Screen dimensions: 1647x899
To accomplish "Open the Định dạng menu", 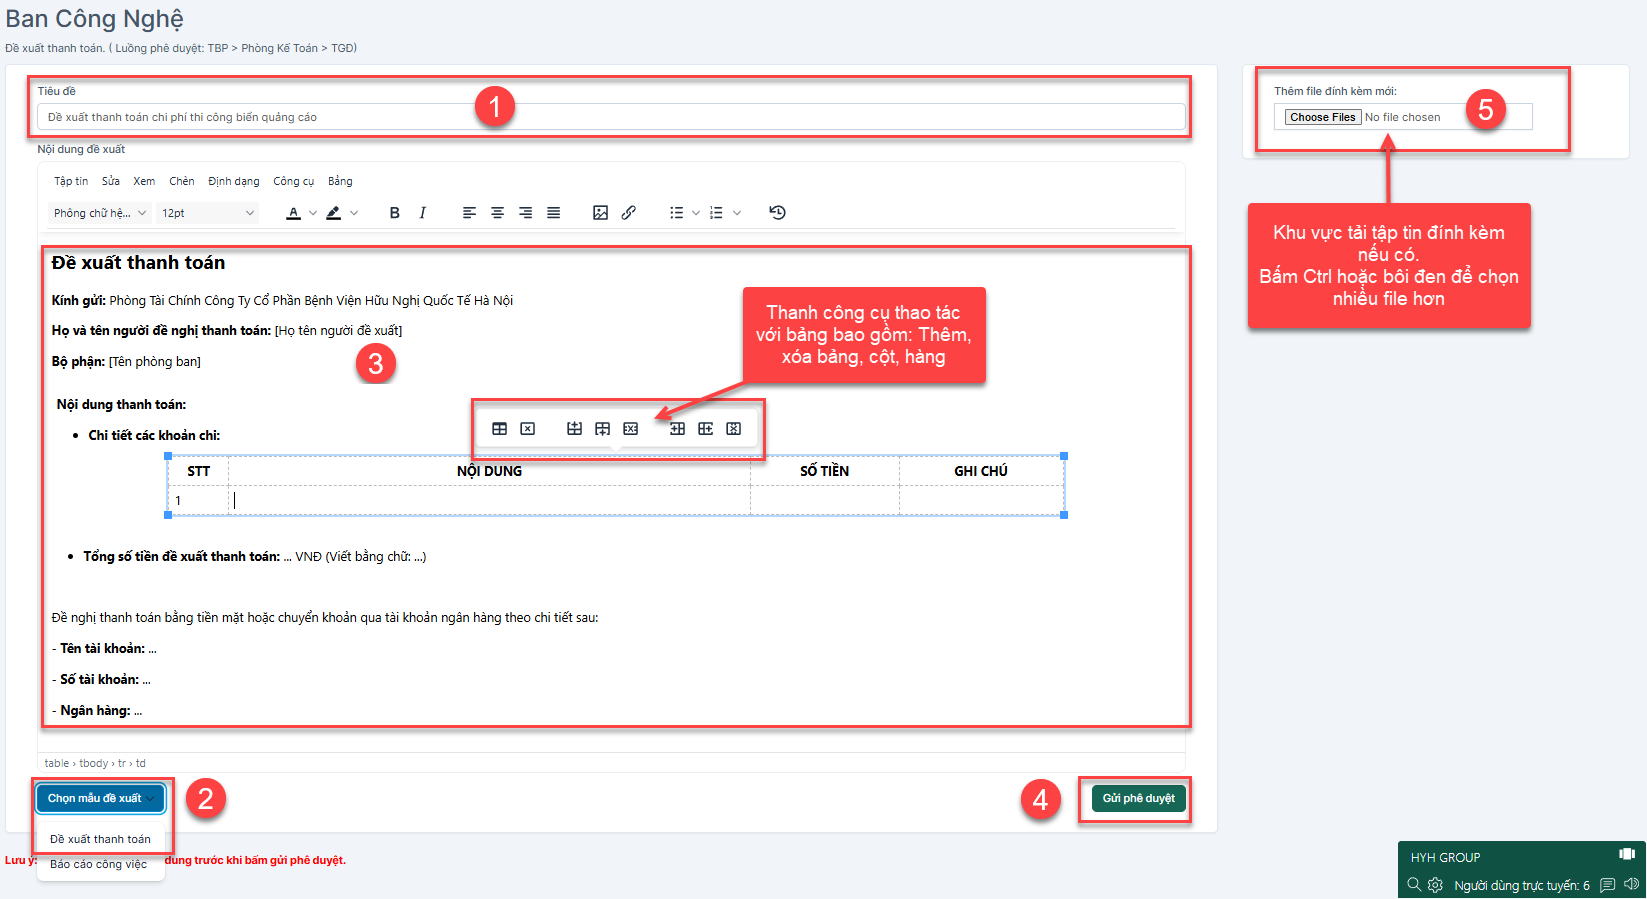I will pos(233,181).
